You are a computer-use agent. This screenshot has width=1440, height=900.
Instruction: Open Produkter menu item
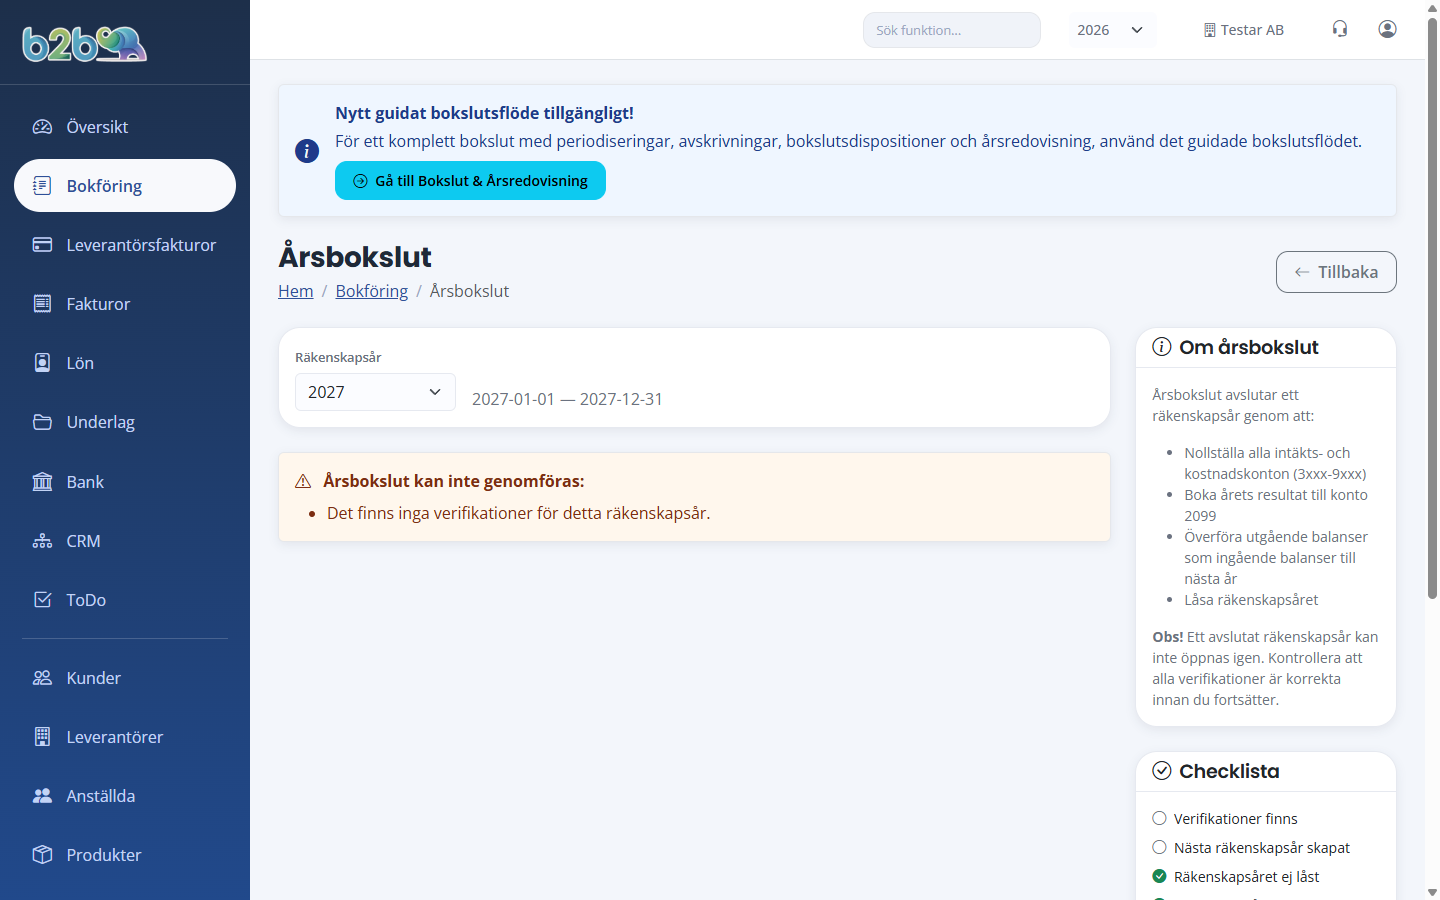pos(125,855)
